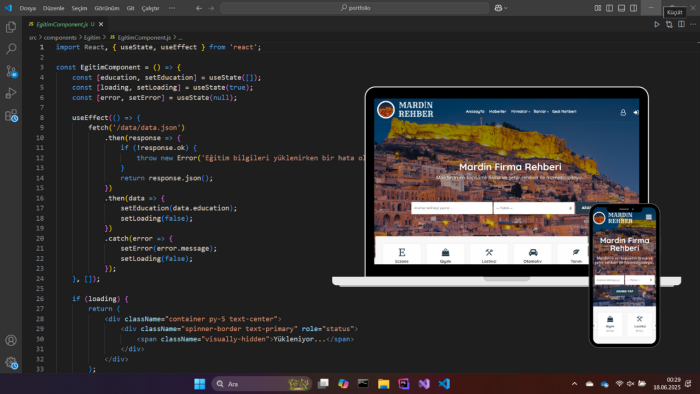
Task: Click 'Yükleniyor...' text in code
Action: pos(300,339)
